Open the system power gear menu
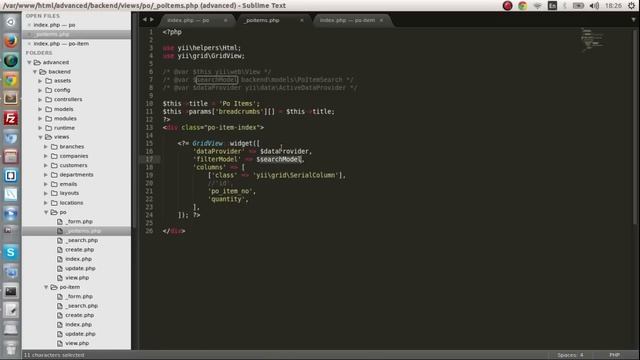 pyautogui.click(x=631, y=6)
